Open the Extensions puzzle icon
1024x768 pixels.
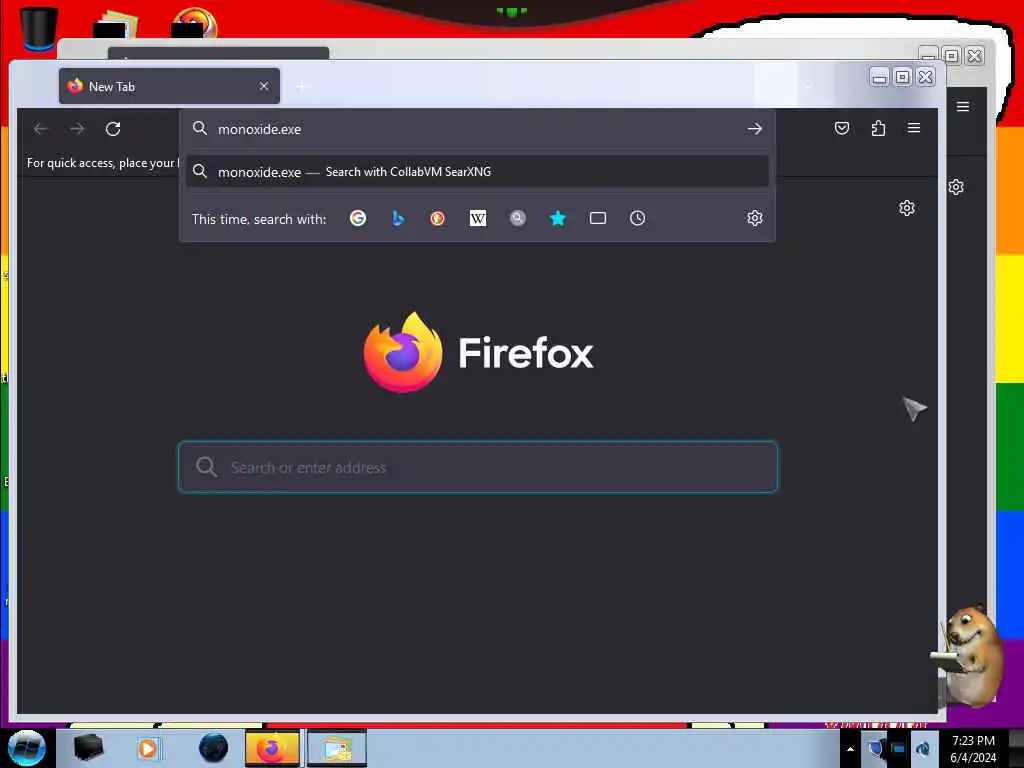click(x=878, y=128)
